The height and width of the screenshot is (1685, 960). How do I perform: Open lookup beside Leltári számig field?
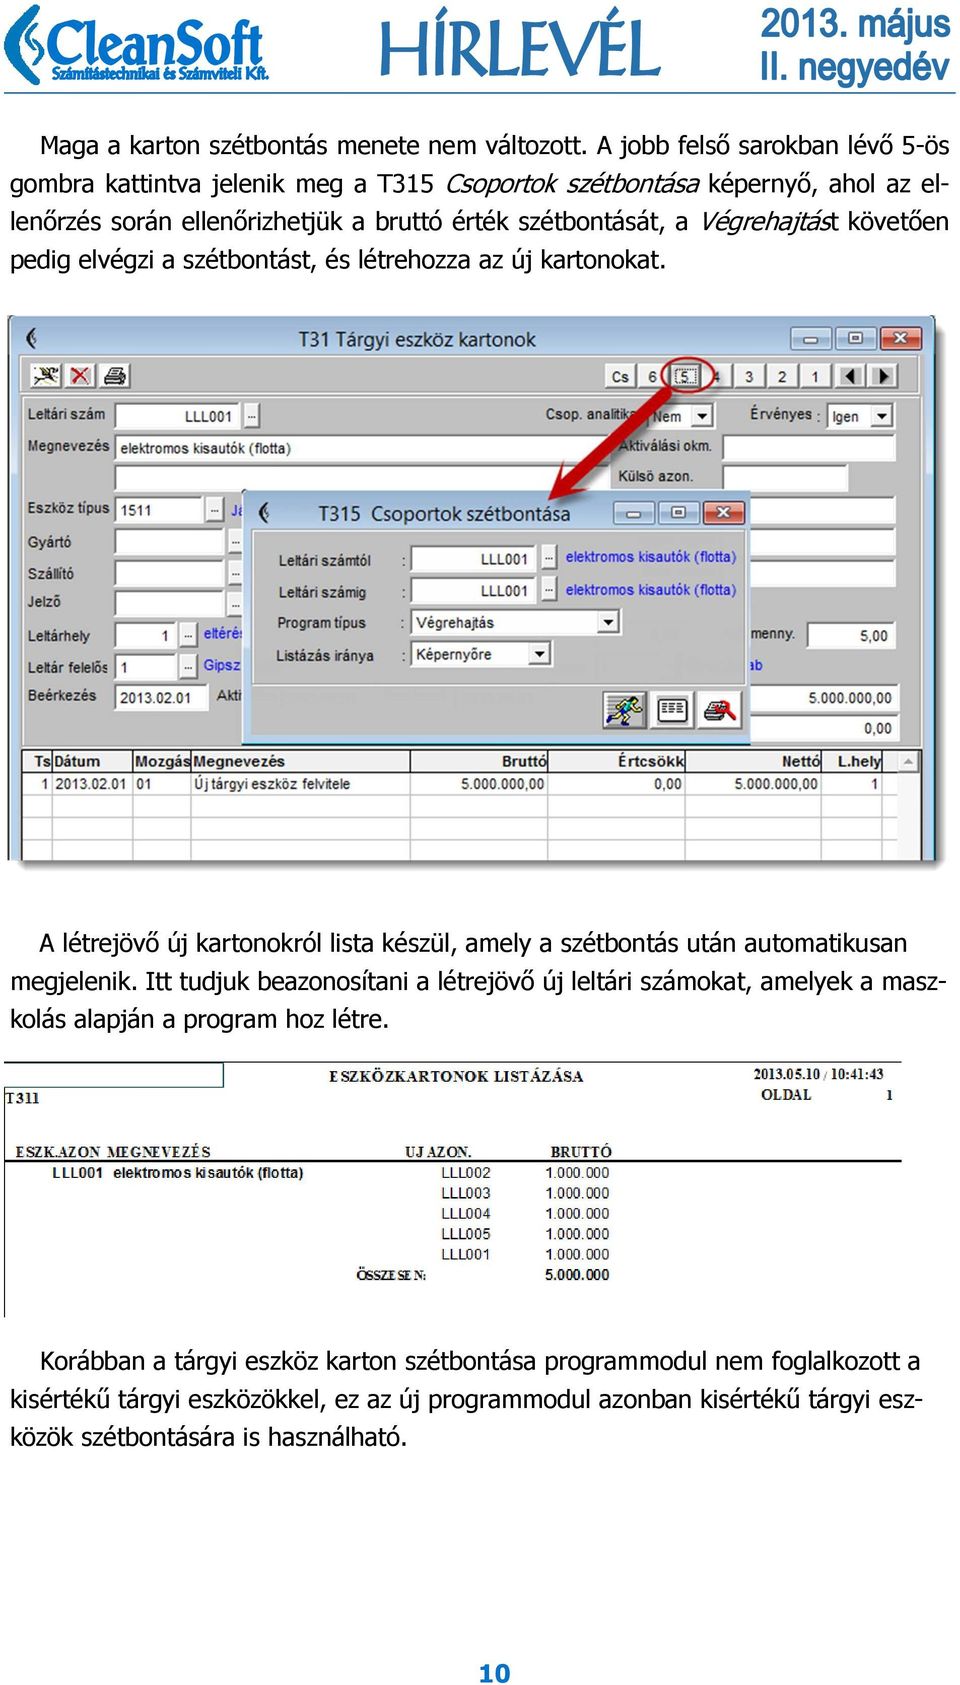[x=549, y=590]
